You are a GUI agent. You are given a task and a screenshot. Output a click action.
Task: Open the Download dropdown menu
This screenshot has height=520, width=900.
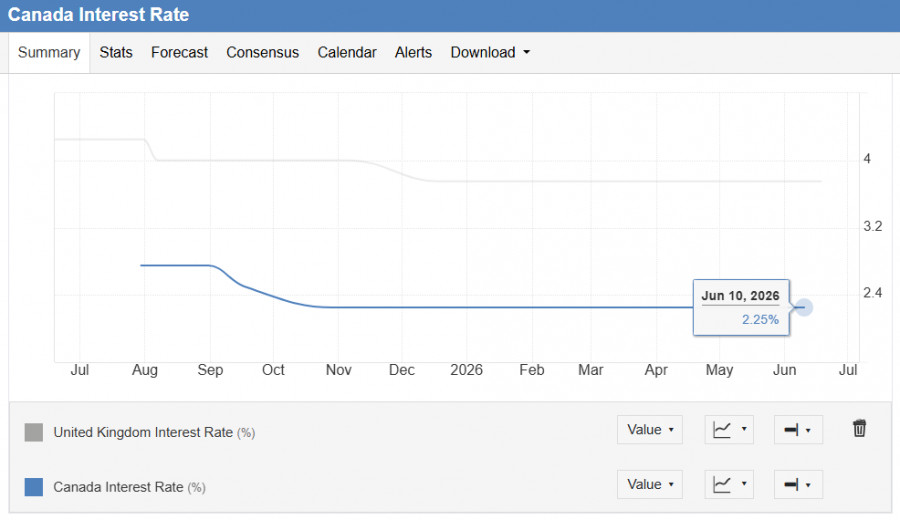click(490, 52)
